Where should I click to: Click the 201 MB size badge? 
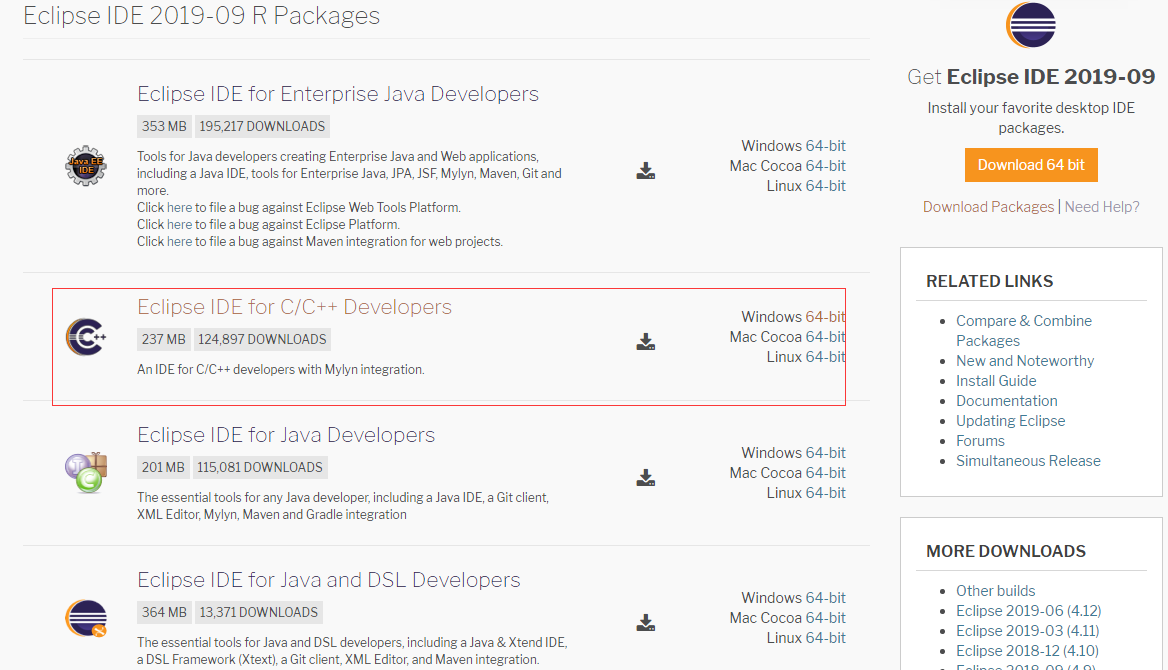click(x=163, y=468)
